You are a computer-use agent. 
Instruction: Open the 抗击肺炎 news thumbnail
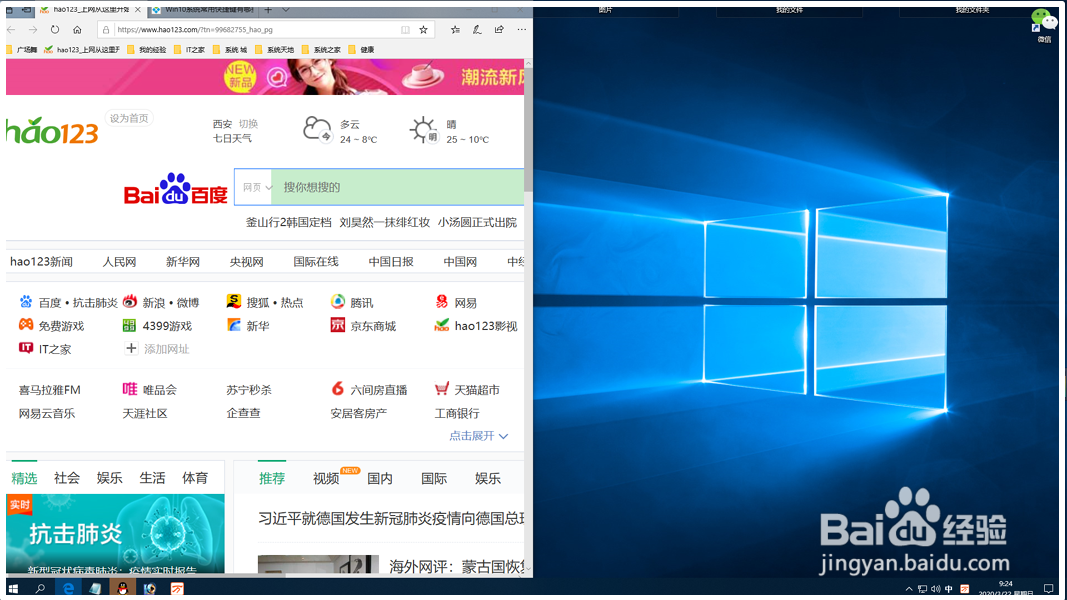click(x=115, y=534)
